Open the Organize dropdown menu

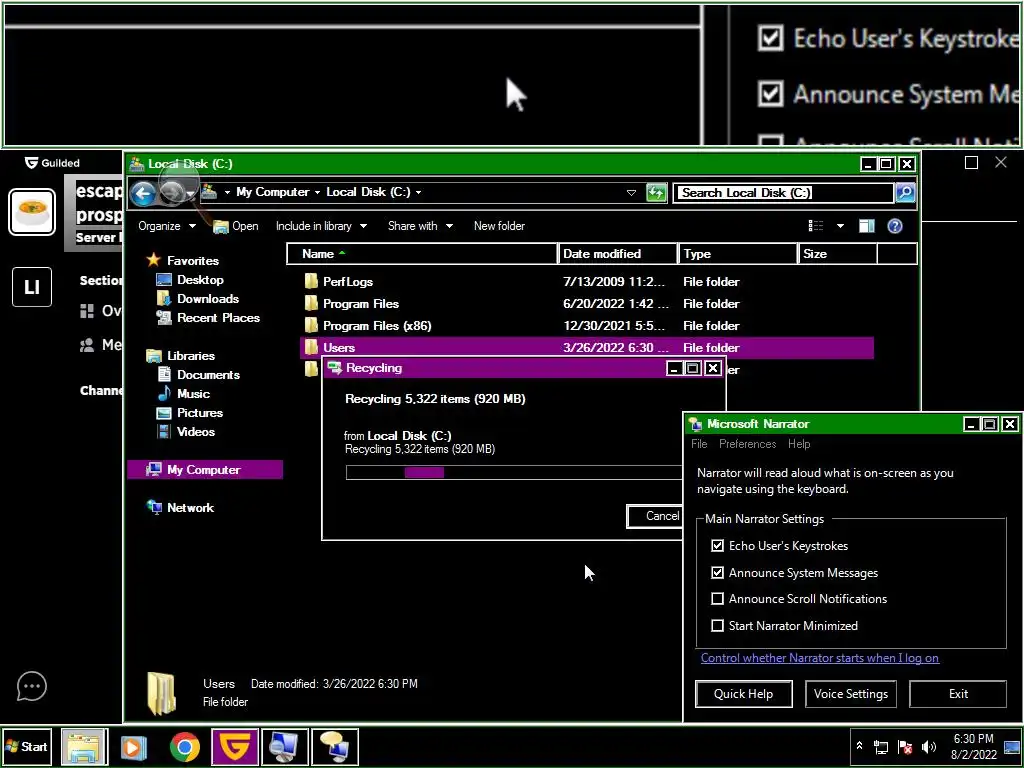pos(167,226)
